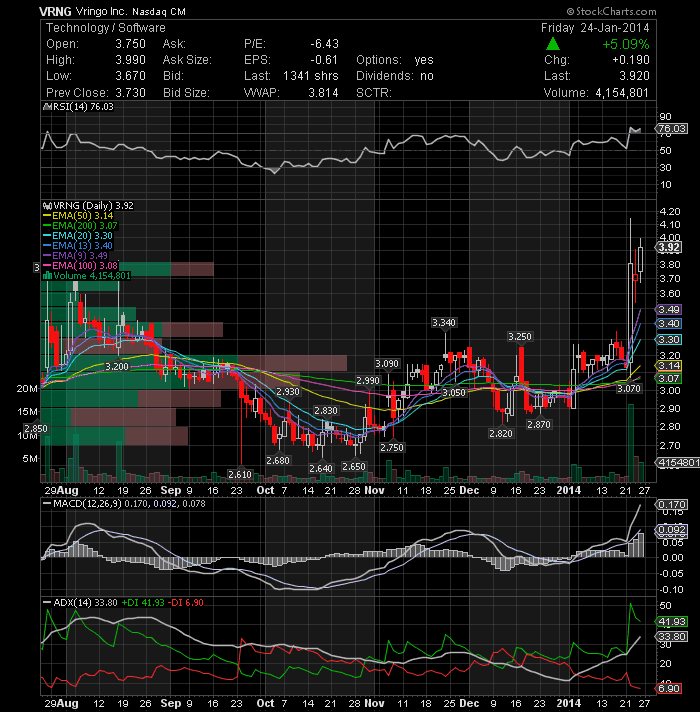Click the SCTR label
The width and height of the screenshot is (700, 712).
374,93
